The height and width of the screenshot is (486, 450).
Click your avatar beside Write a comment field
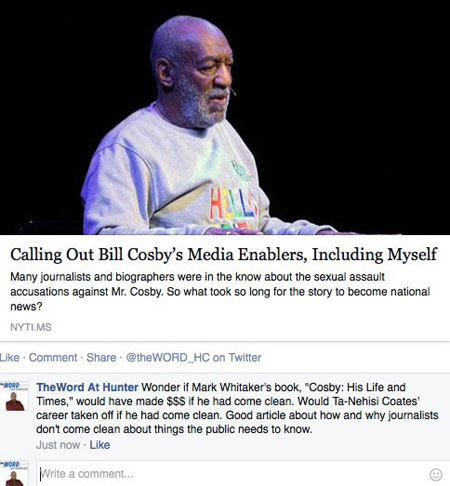[14, 474]
